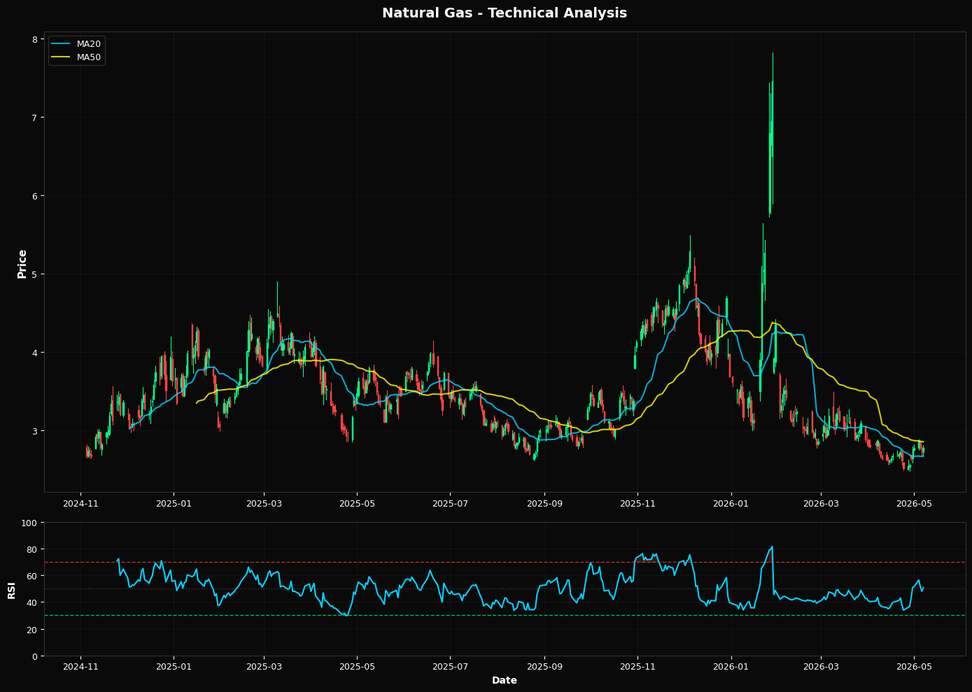Viewport: 972px width, 692px height.
Task: Click the 2025-01 date tick under RSI panel
Action: (174, 667)
